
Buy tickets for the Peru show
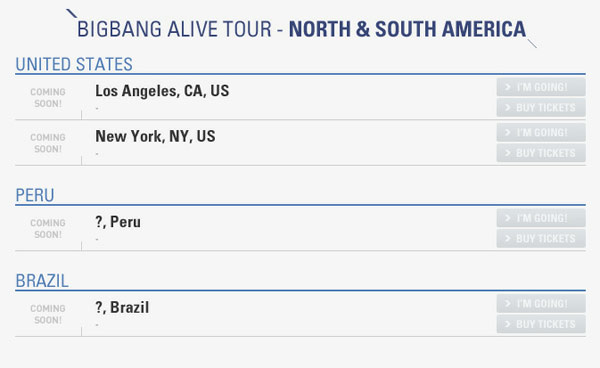(x=541, y=238)
